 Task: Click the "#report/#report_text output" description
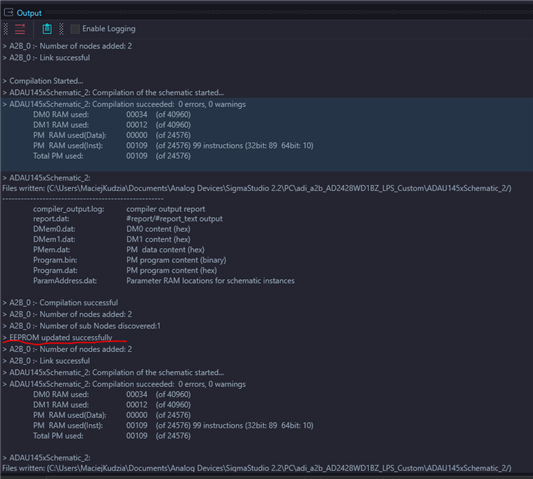tap(174, 219)
